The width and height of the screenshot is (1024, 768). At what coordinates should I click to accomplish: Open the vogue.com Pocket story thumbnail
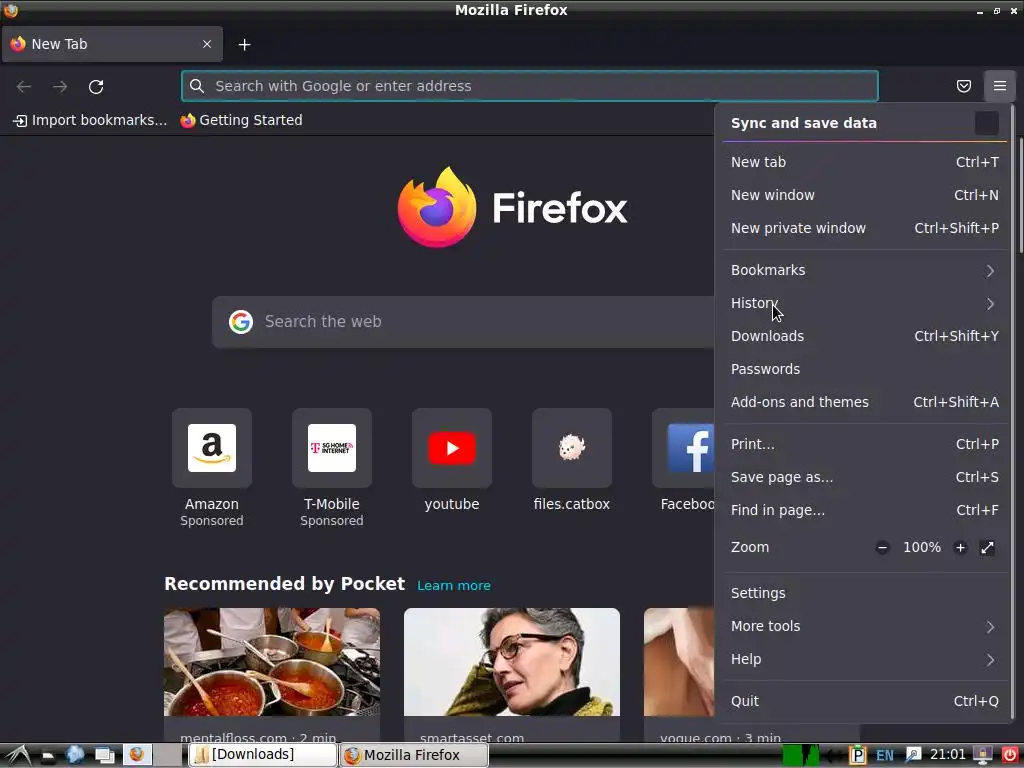coord(679,662)
